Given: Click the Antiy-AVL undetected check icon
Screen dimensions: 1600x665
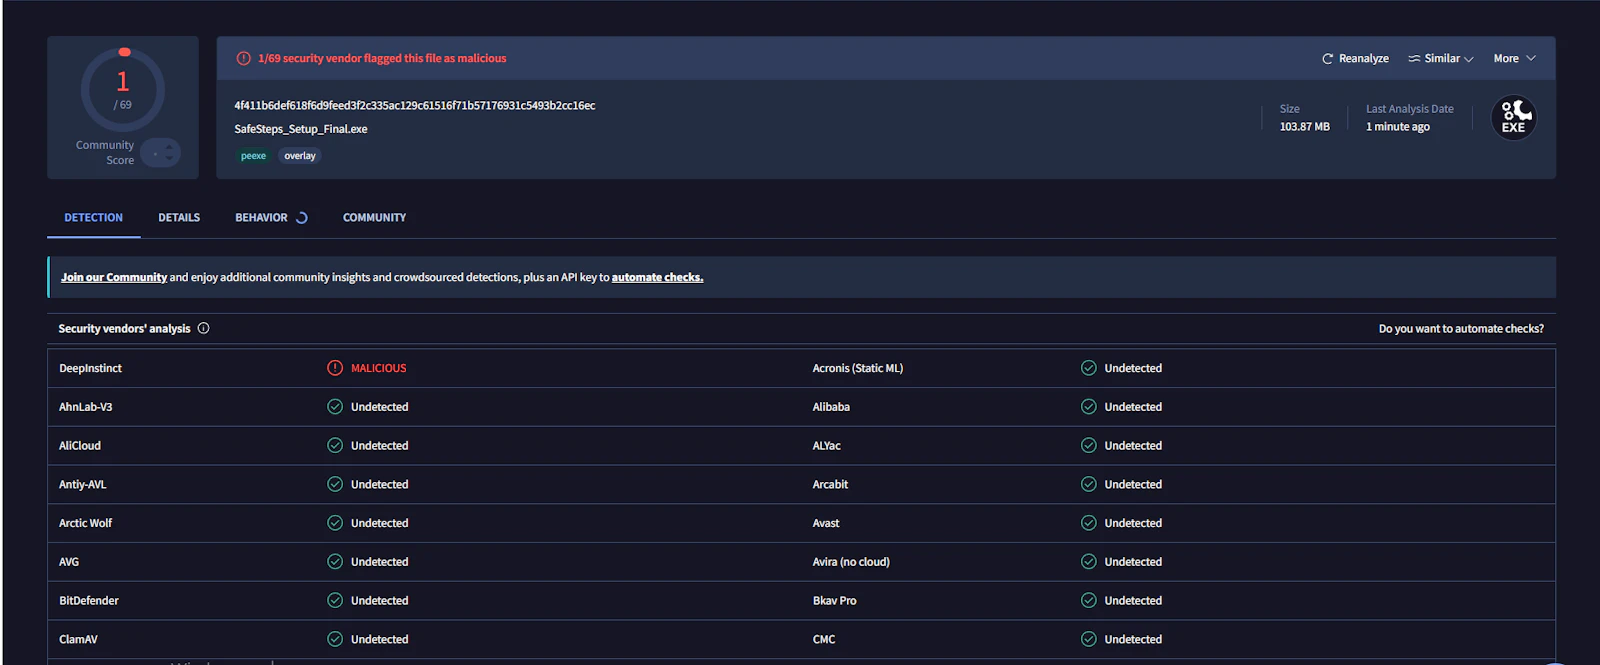Looking at the screenshot, I should (x=335, y=484).
